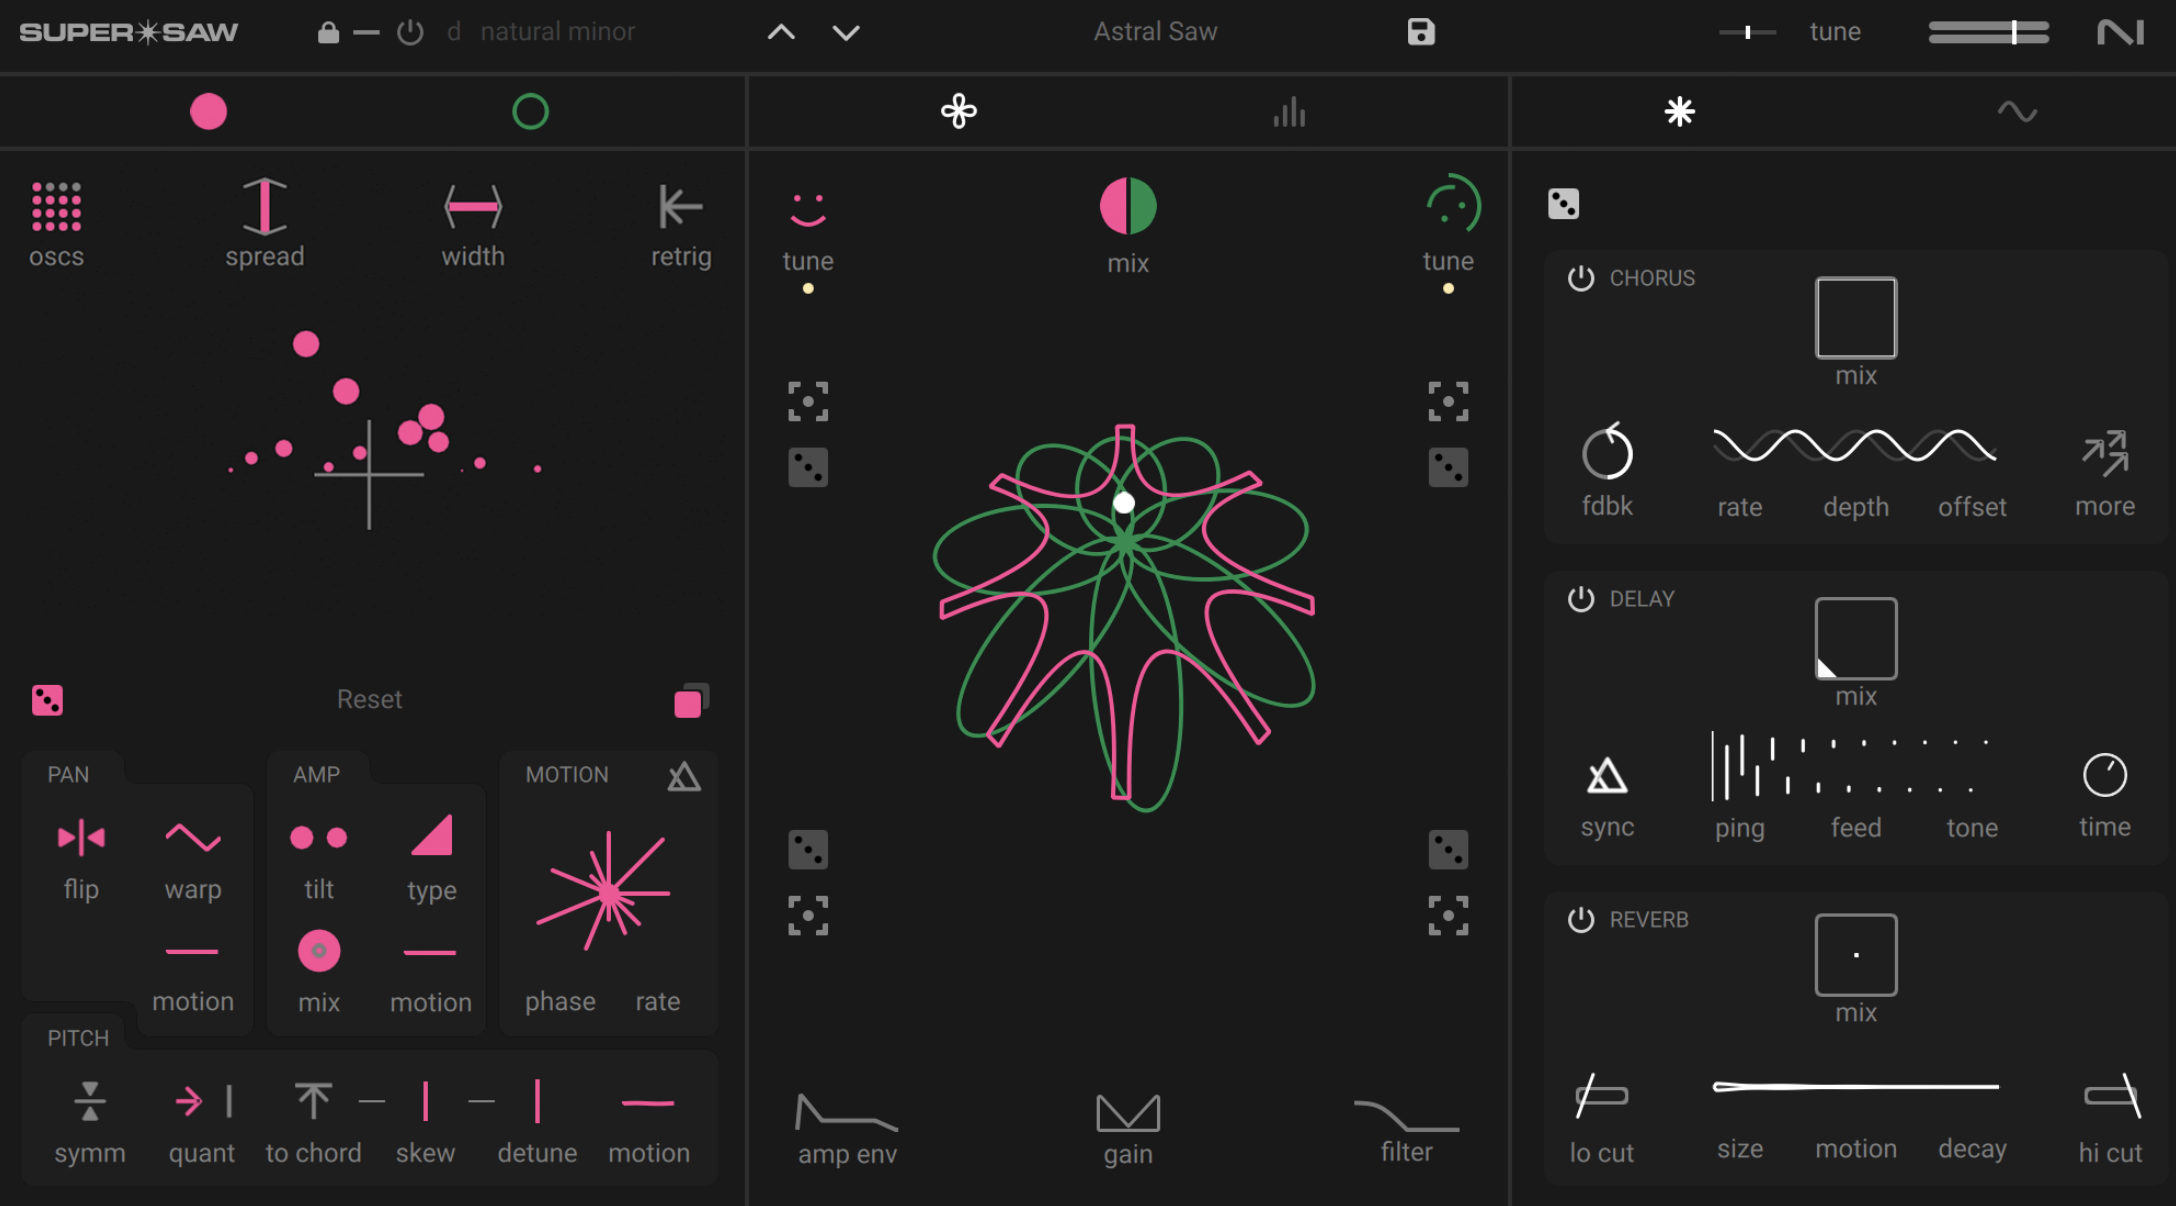Select the pink oscillator A tab
Screen dimensions: 2176x1206
tap(208, 111)
